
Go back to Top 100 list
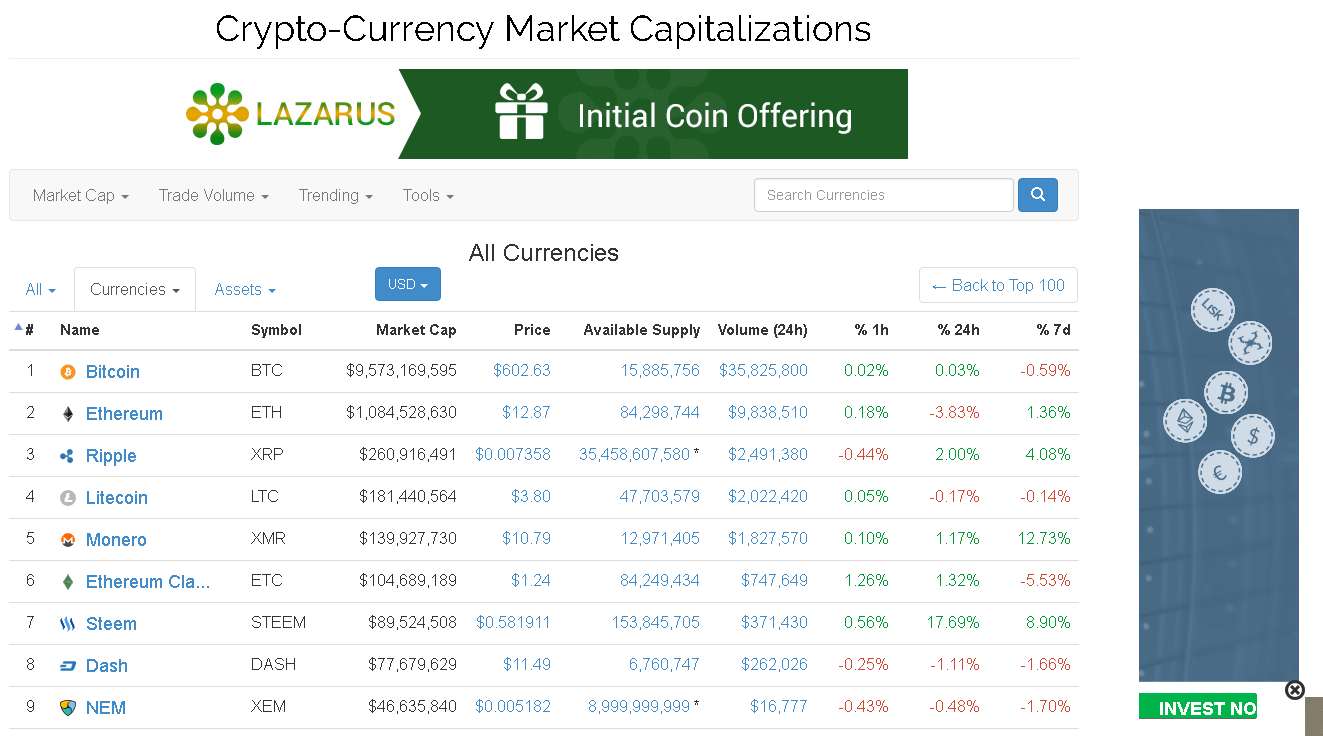point(998,285)
